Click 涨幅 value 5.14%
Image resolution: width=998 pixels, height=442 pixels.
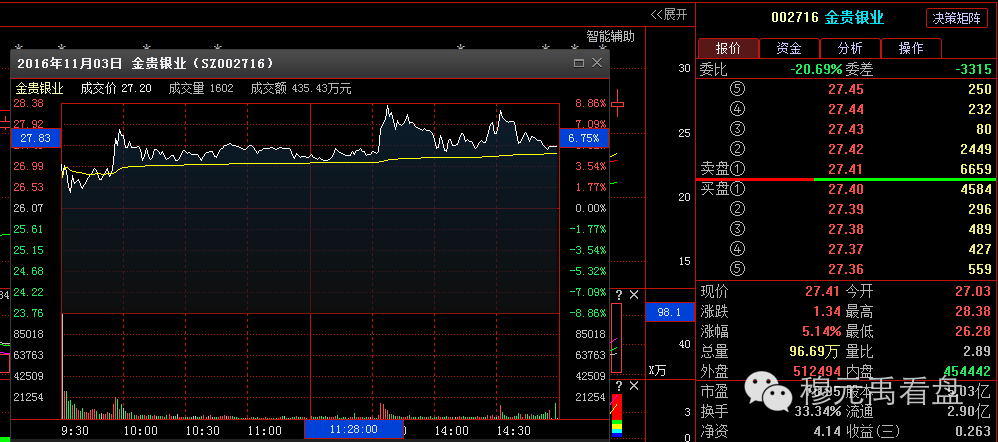click(x=824, y=331)
